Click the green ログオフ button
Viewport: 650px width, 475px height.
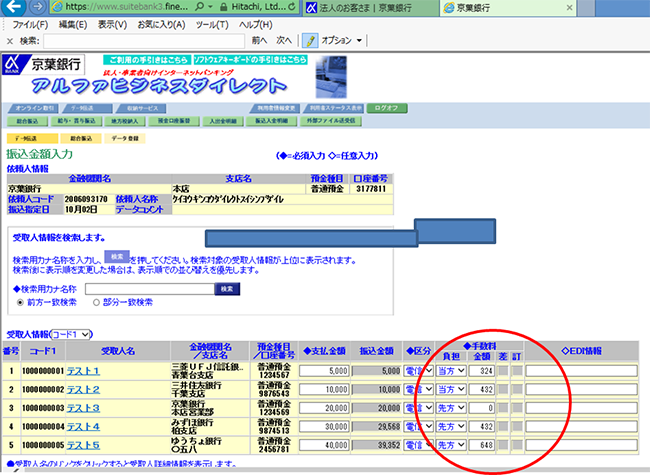(387, 108)
